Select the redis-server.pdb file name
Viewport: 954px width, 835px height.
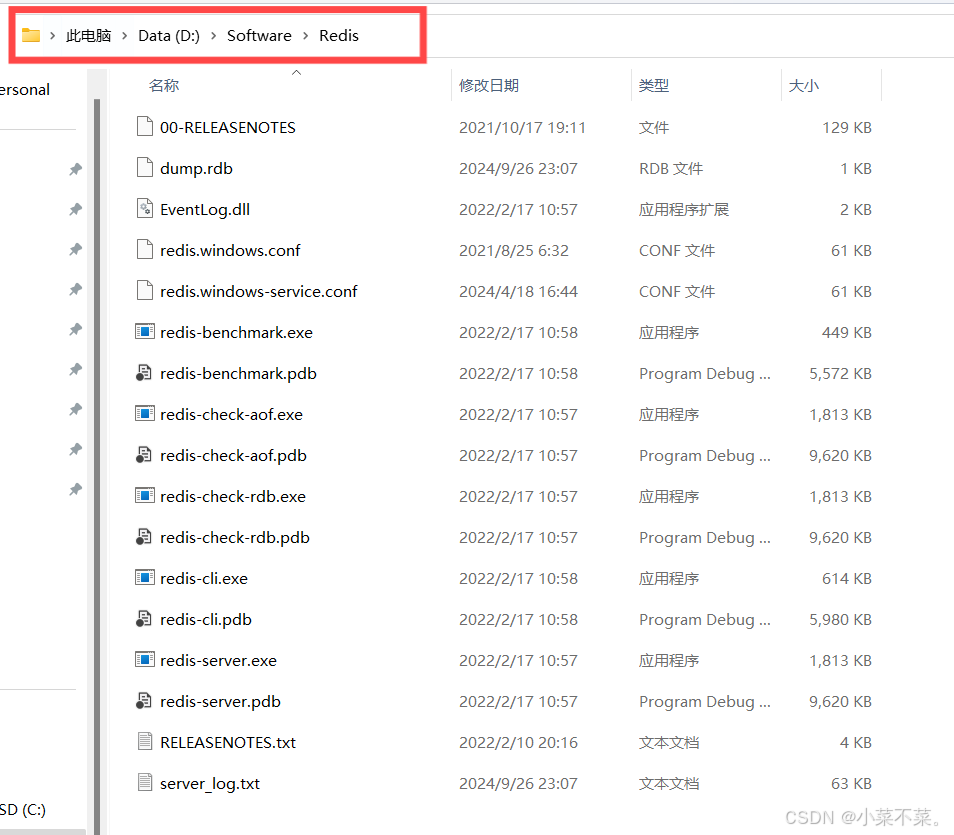tap(220, 701)
